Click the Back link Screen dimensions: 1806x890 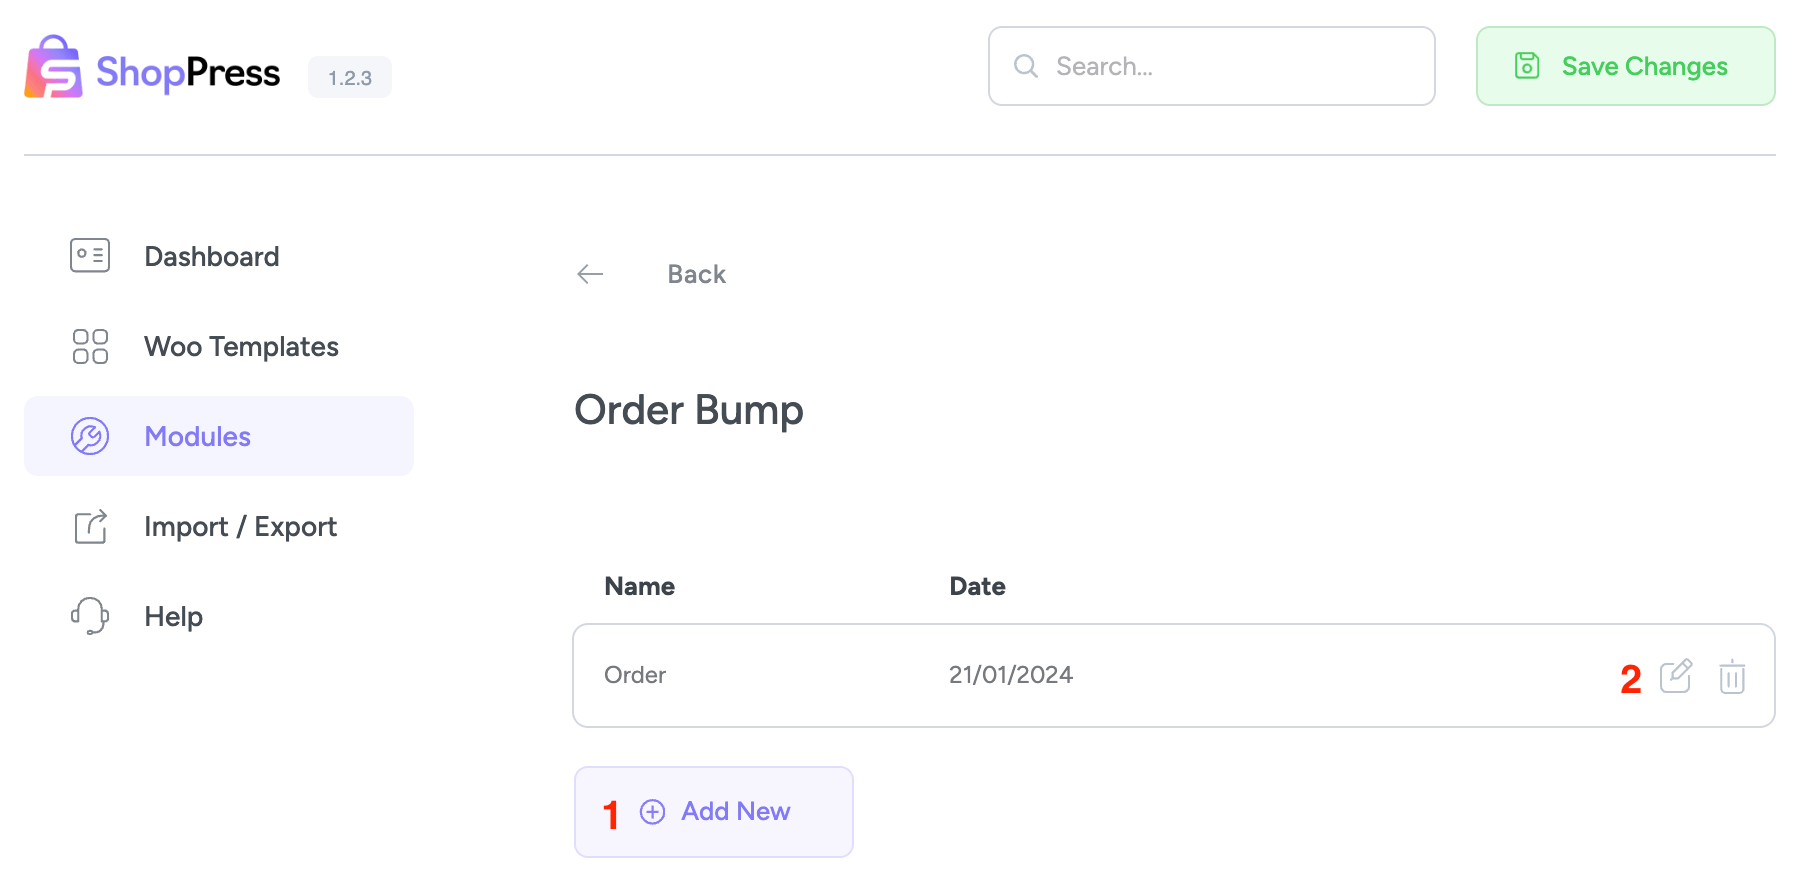pos(696,273)
